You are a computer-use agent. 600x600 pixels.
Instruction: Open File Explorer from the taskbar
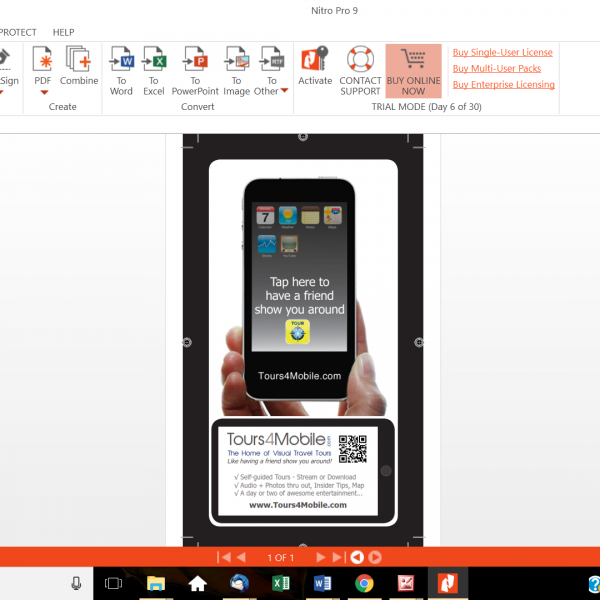(x=156, y=584)
